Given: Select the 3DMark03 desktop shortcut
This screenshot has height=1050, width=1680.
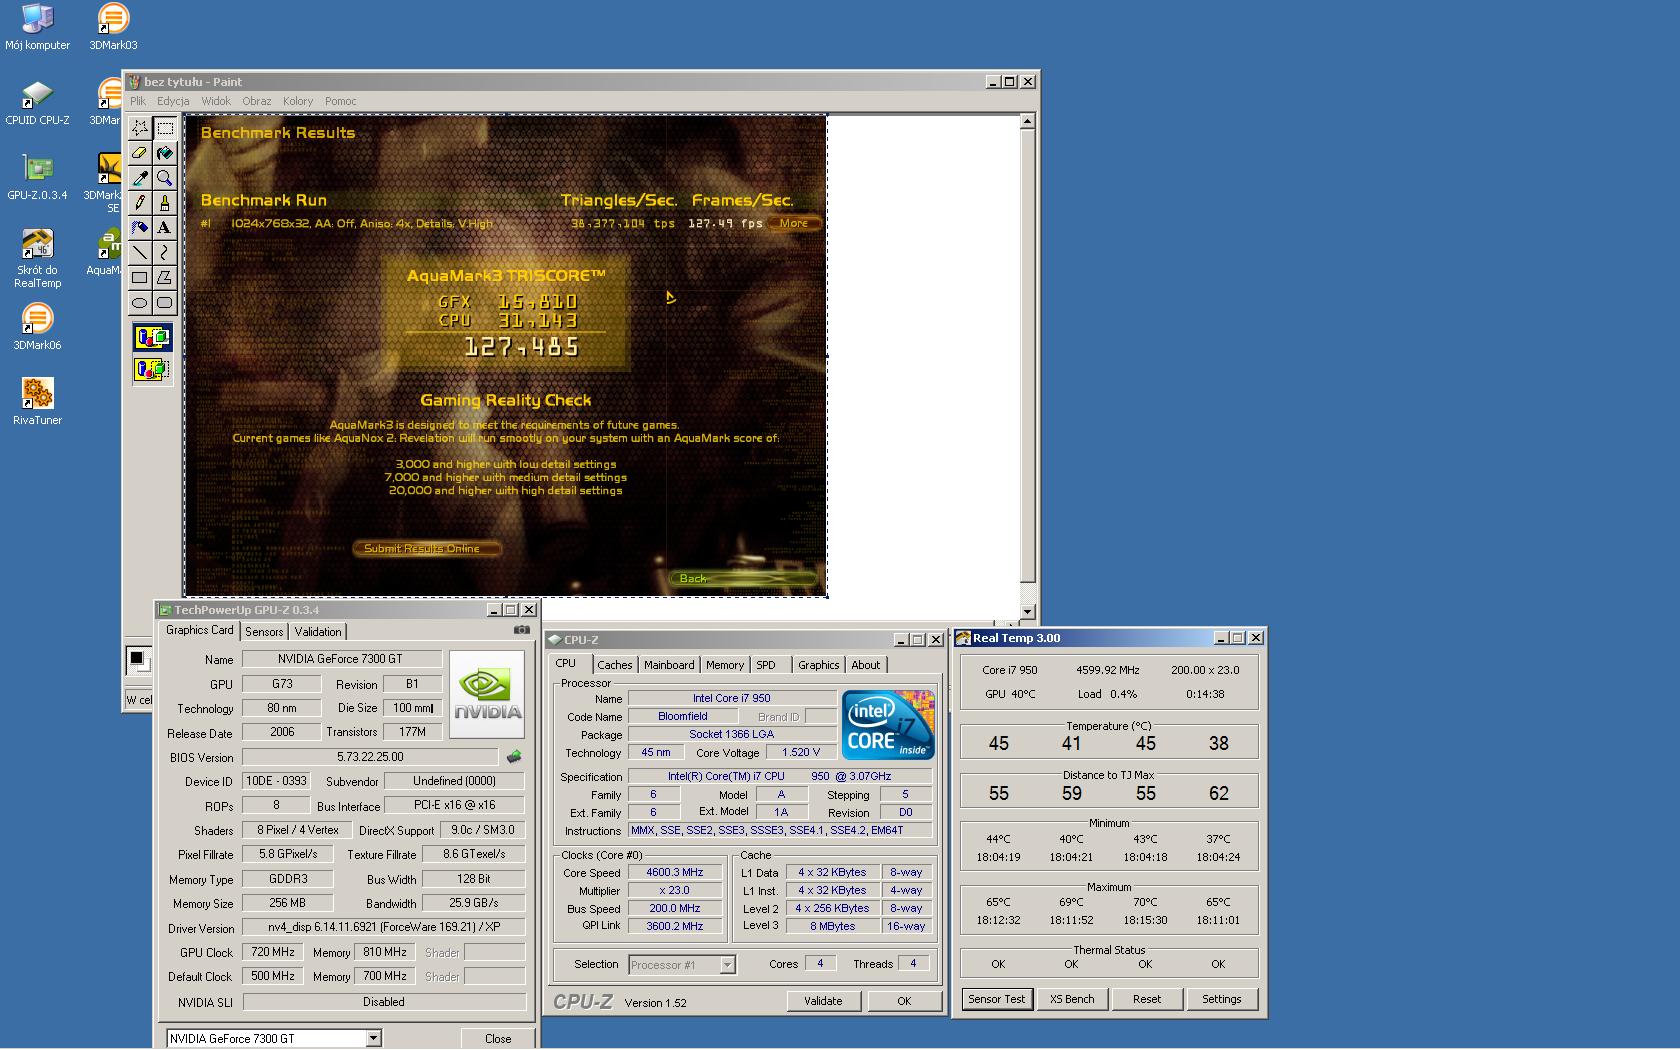Looking at the screenshot, I should point(113,27).
